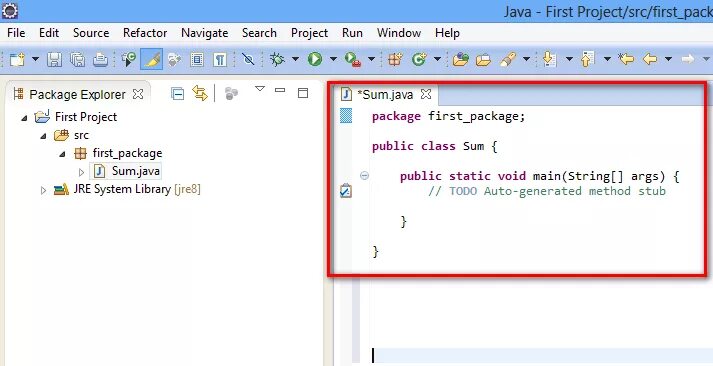Open the Window menu
Viewport: 713px width, 366px height.
(399, 33)
